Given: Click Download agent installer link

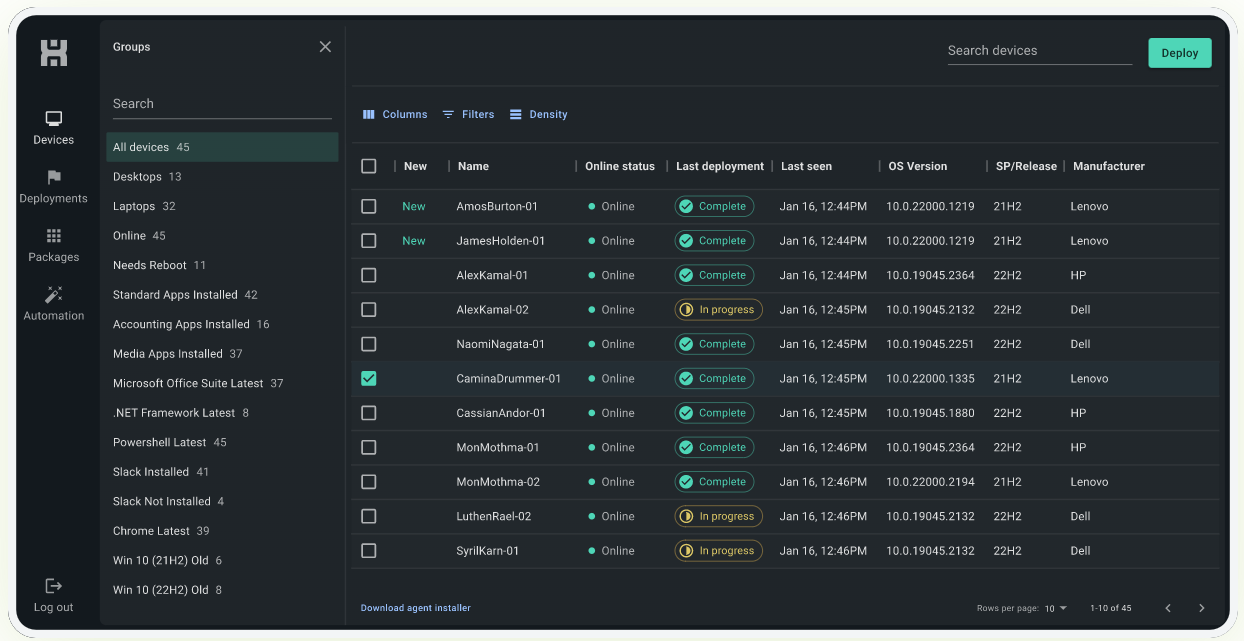Looking at the screenshot, I should 415,608.
